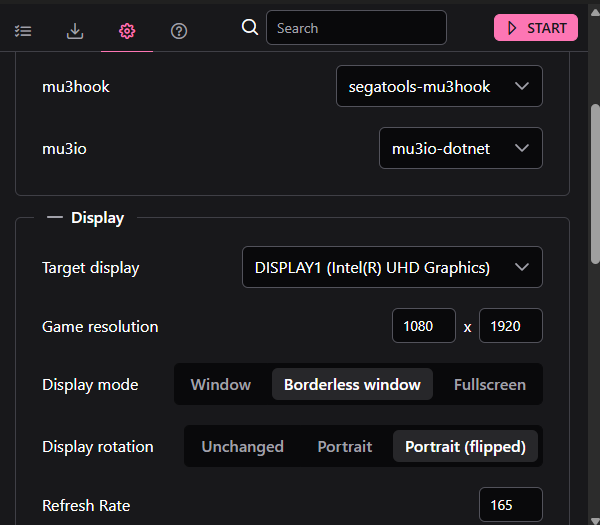Viewport: 600px width, 525px height.
Task: Open the settings gear tab
Action: tap(127, 30)
